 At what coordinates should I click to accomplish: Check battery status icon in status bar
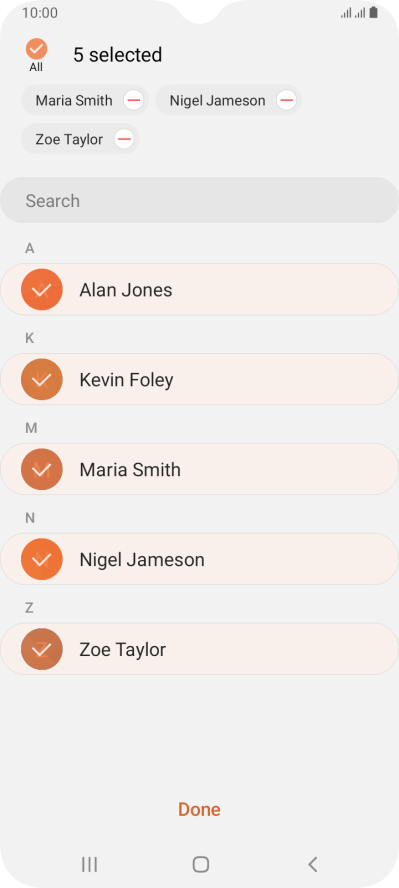click(374, 12)
